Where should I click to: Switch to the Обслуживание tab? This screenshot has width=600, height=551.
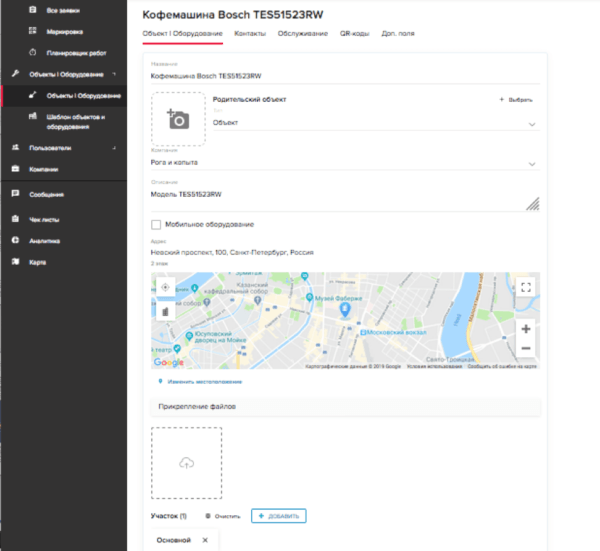coord(303,34)
